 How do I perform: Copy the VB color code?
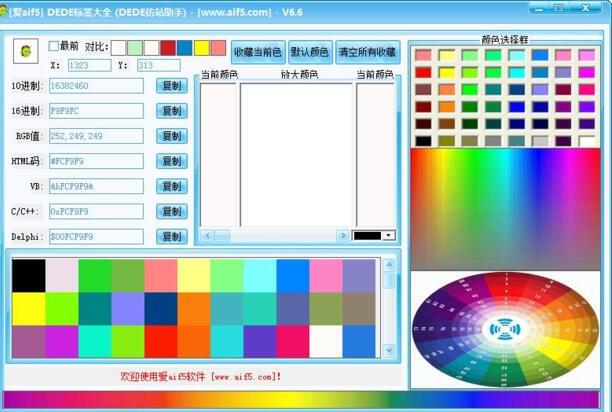[x=172, y=186]
